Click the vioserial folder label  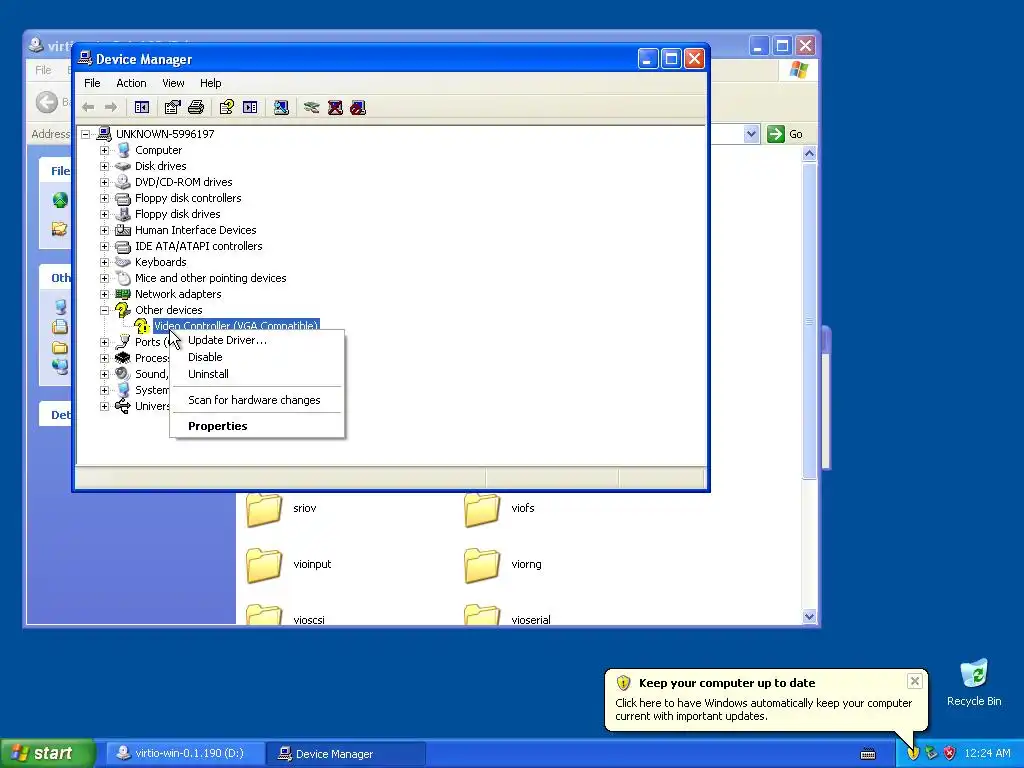pos(530,620)
